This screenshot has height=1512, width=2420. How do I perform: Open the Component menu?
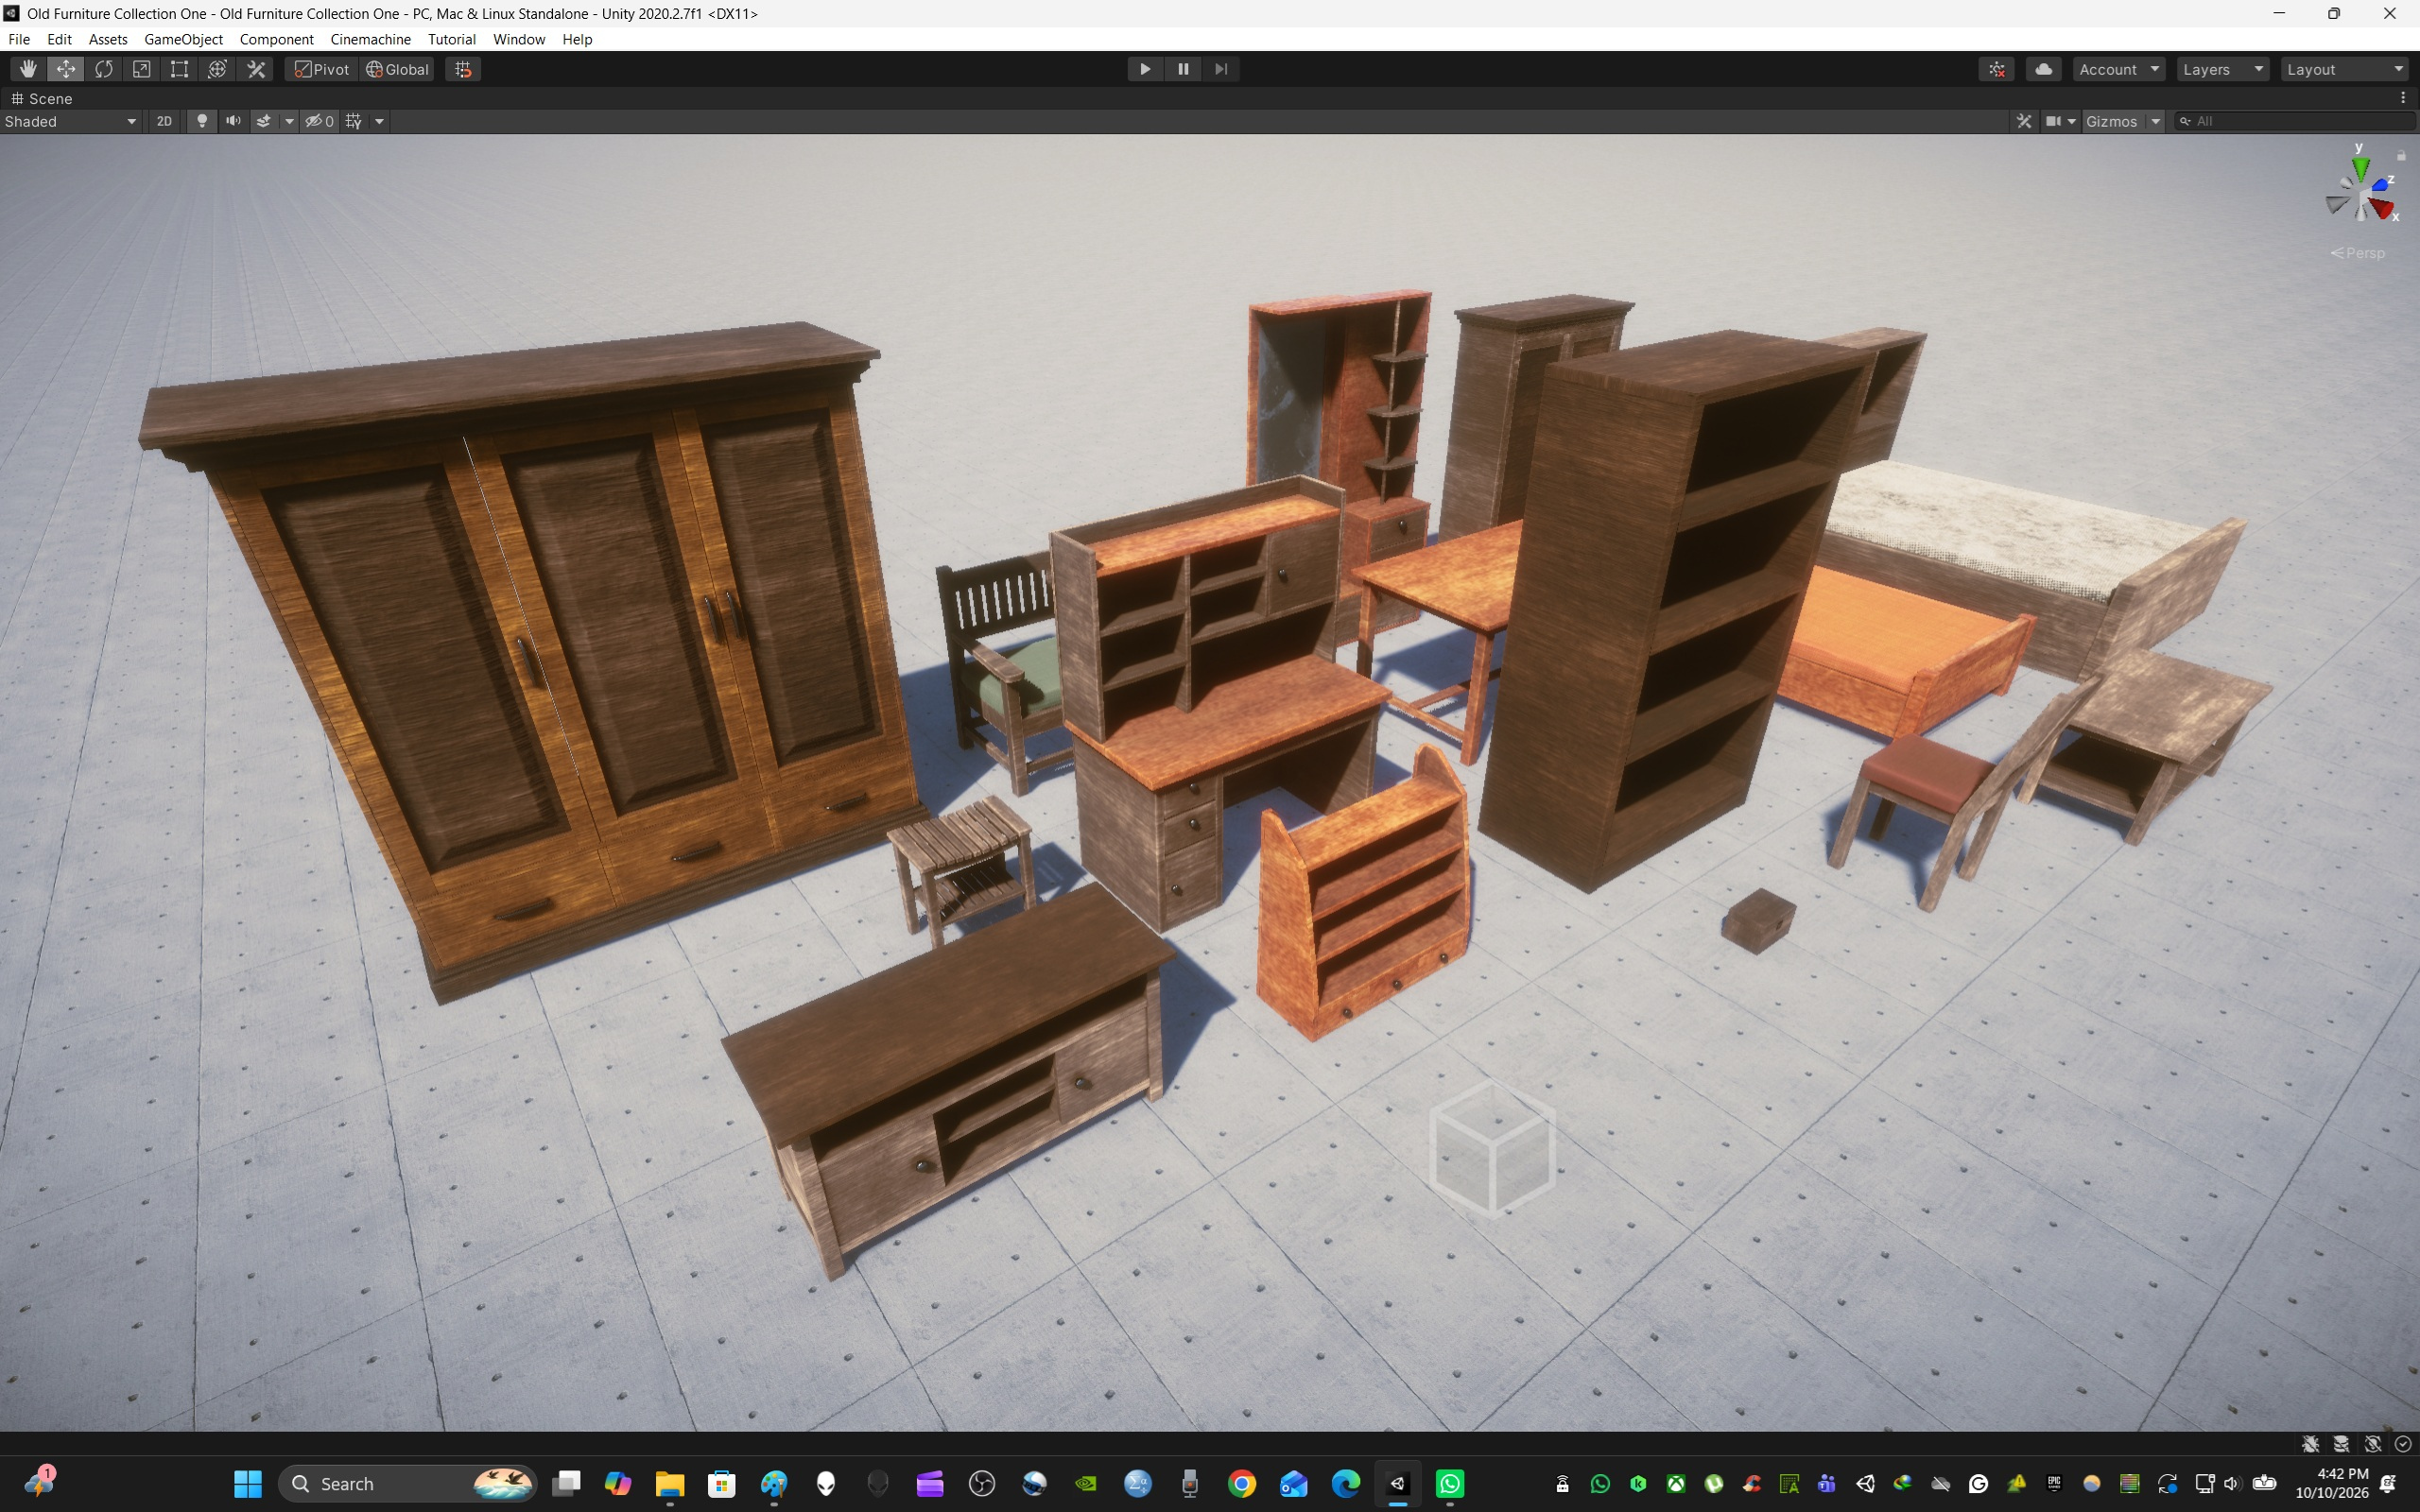tap(277, 39)
